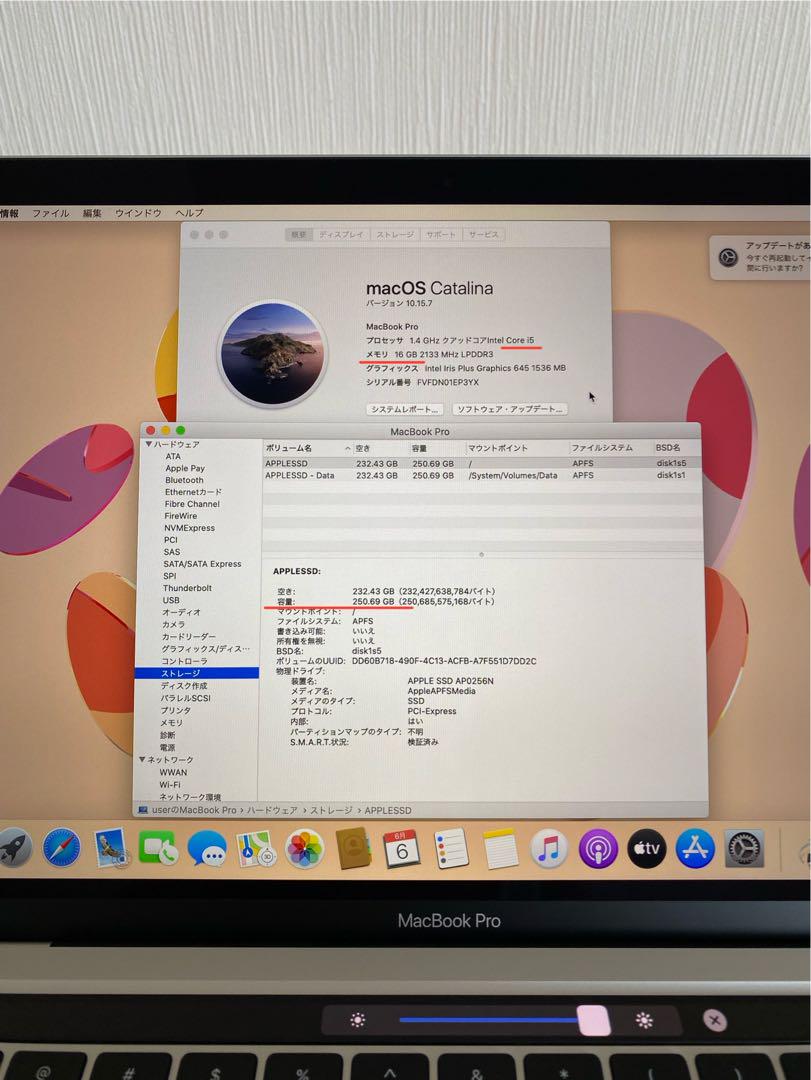Screen dimensions: 811x1080
Task: Open Photos app in the Dock
Action: point(305,848)
